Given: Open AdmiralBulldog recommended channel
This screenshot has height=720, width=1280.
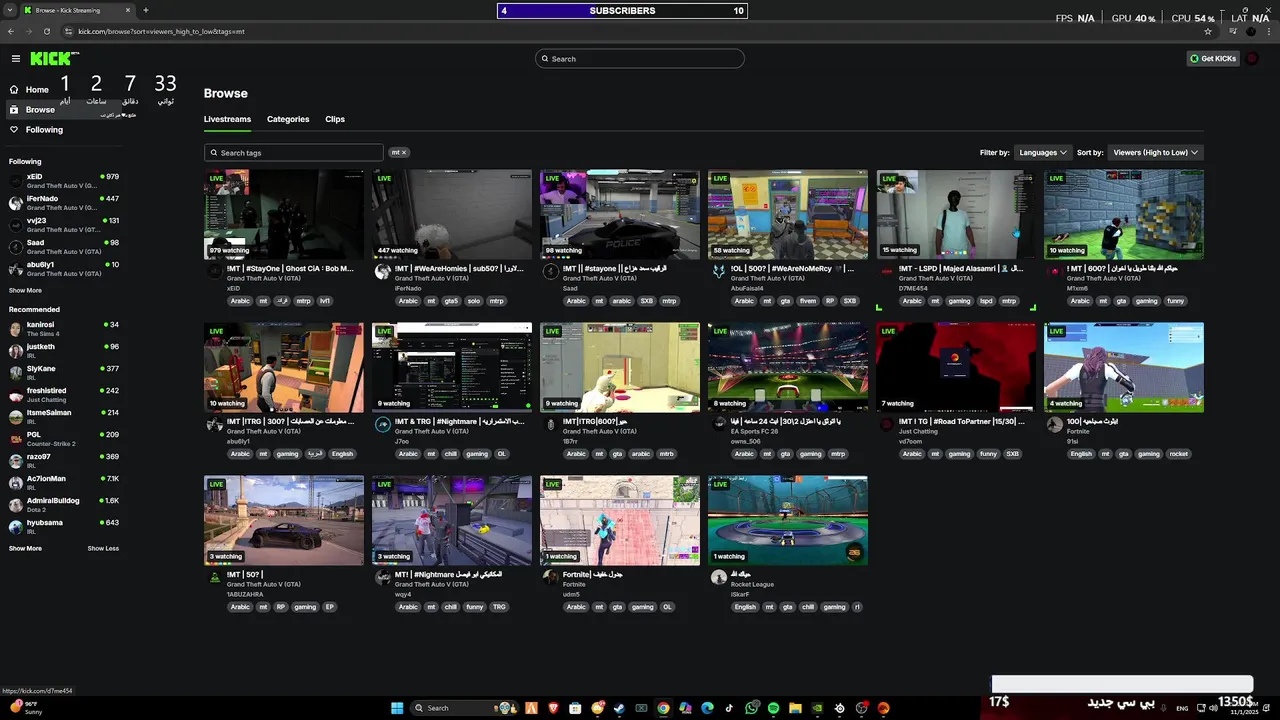Looking at the screenshot, I should 64,505.
